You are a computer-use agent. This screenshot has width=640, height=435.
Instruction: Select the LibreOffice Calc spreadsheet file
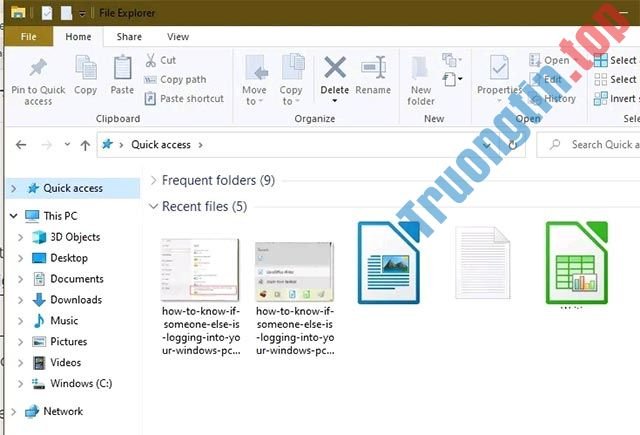click(x=577, y=263)
